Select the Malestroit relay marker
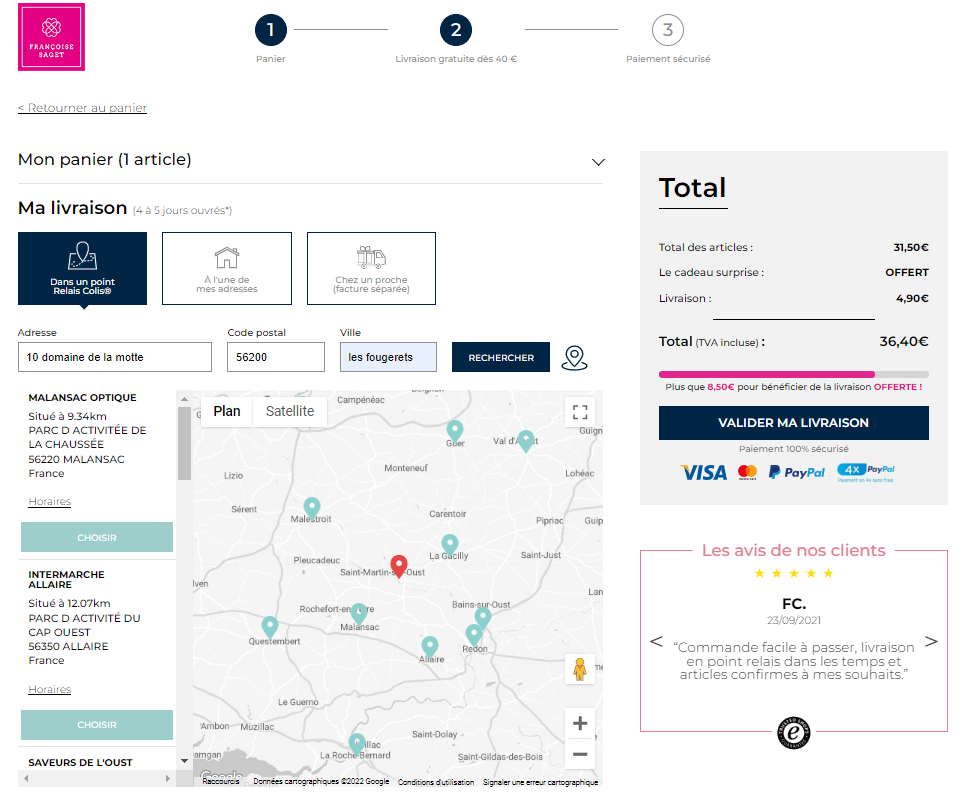This screenshot has width=964, height=803. coord(312,507)
